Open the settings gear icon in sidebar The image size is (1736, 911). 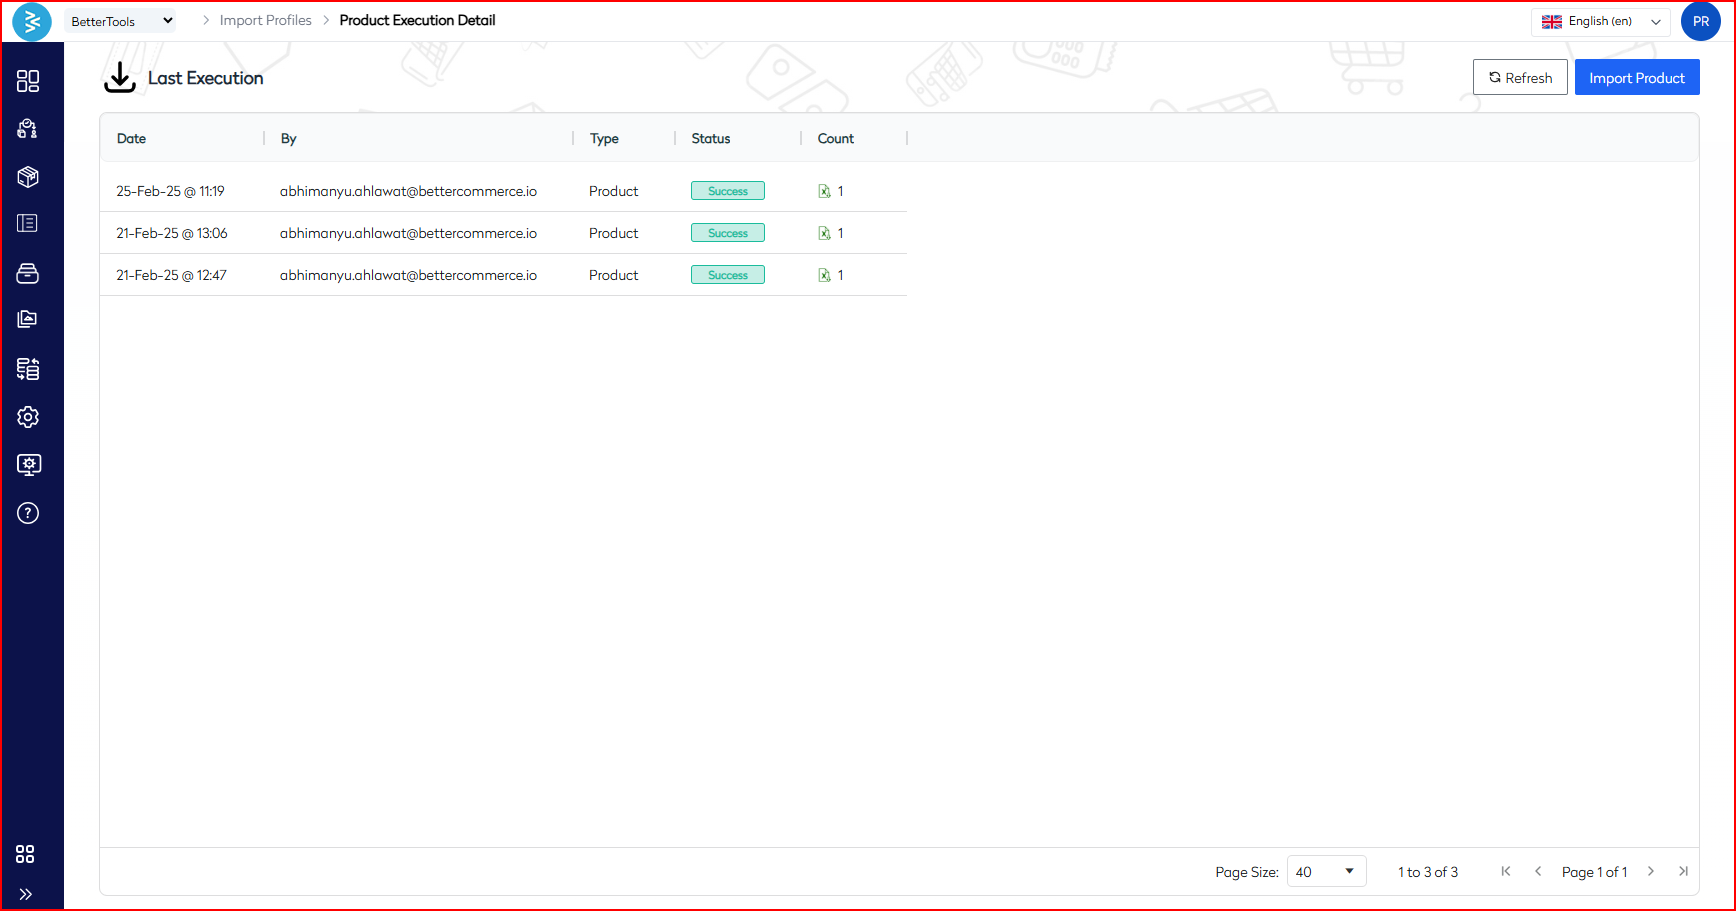(x=28, y=417)
